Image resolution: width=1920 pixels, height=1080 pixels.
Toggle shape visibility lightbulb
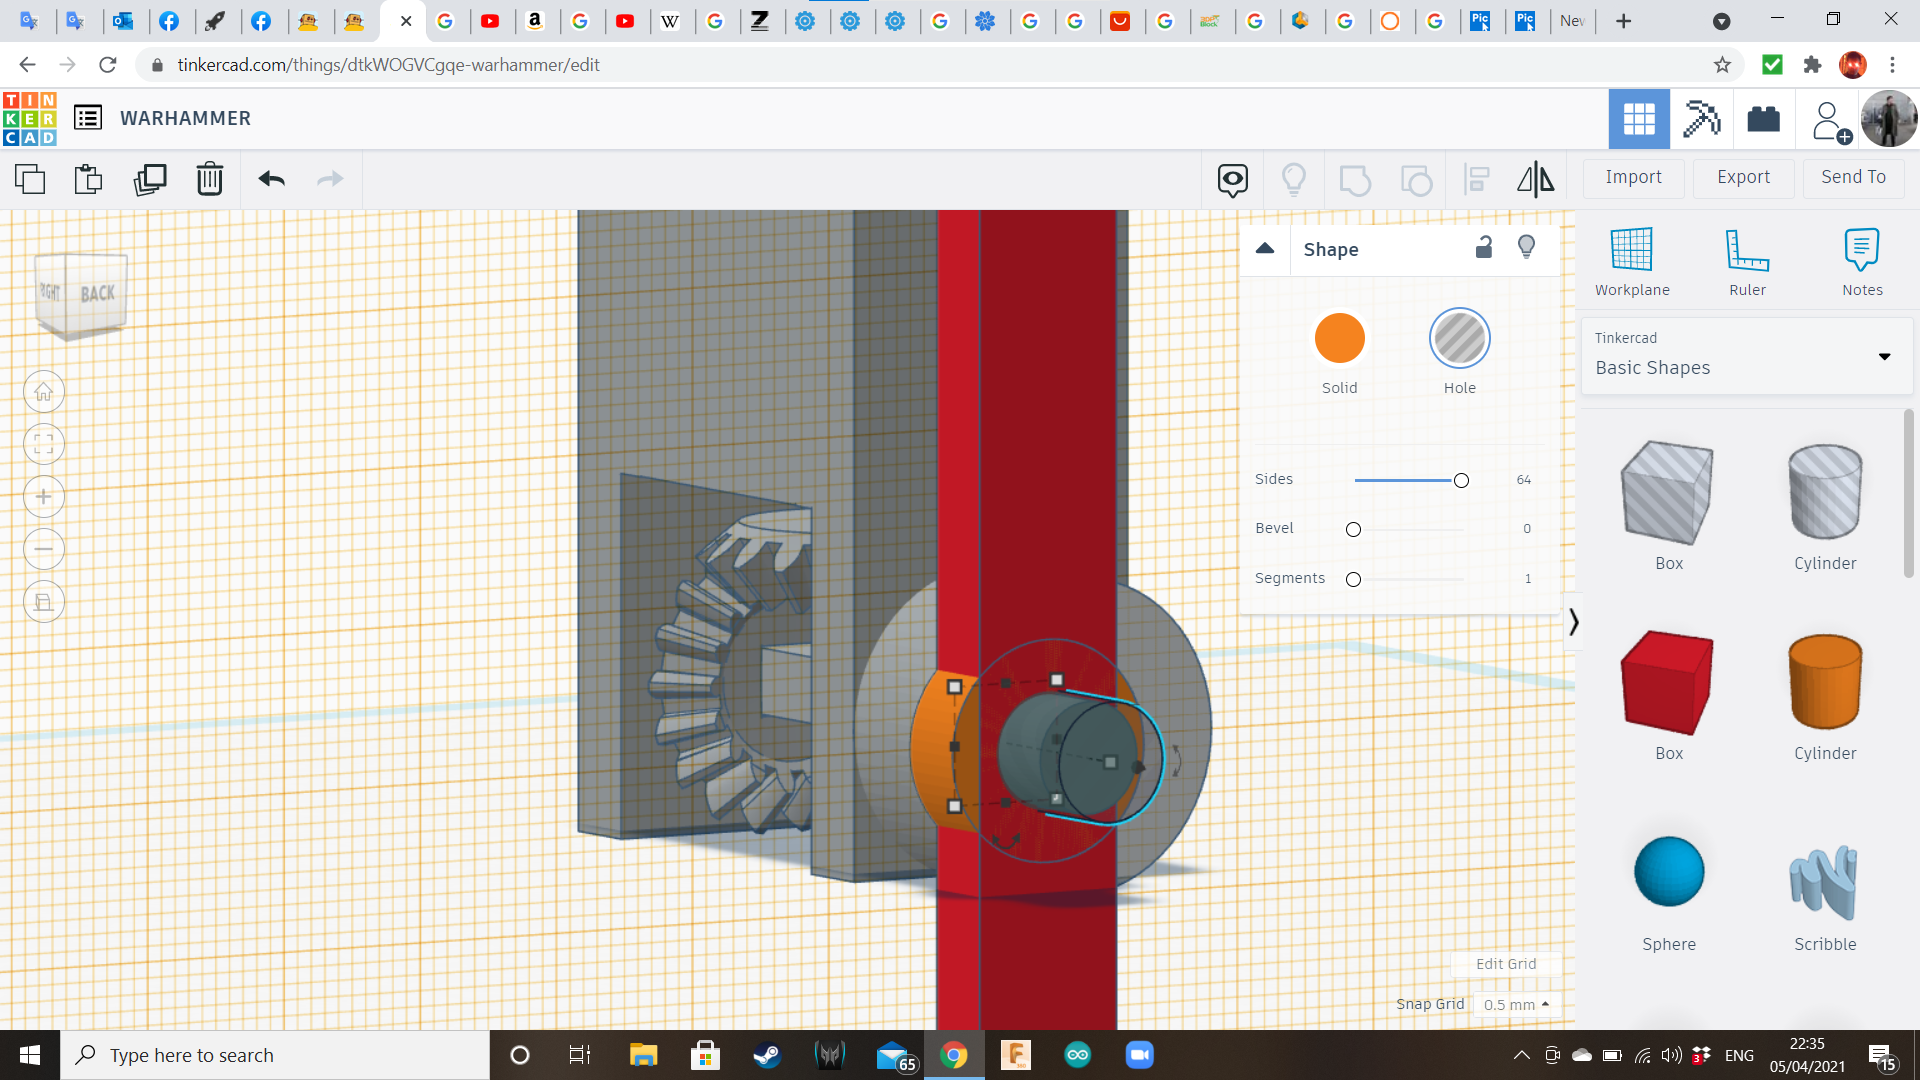[1526, 248]
